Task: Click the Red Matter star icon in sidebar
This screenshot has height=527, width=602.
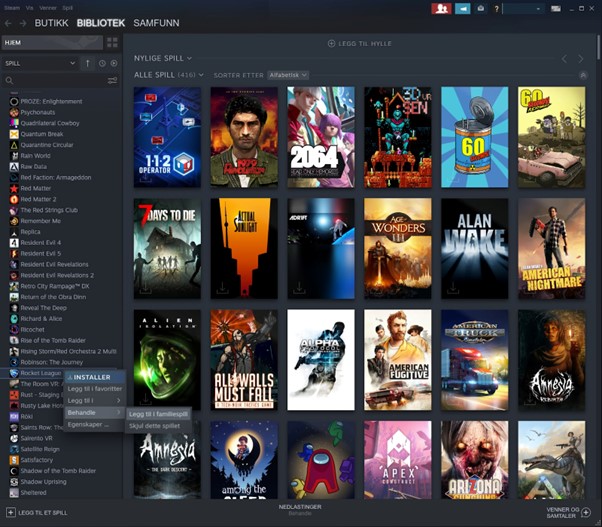Action: click(14, 188)
